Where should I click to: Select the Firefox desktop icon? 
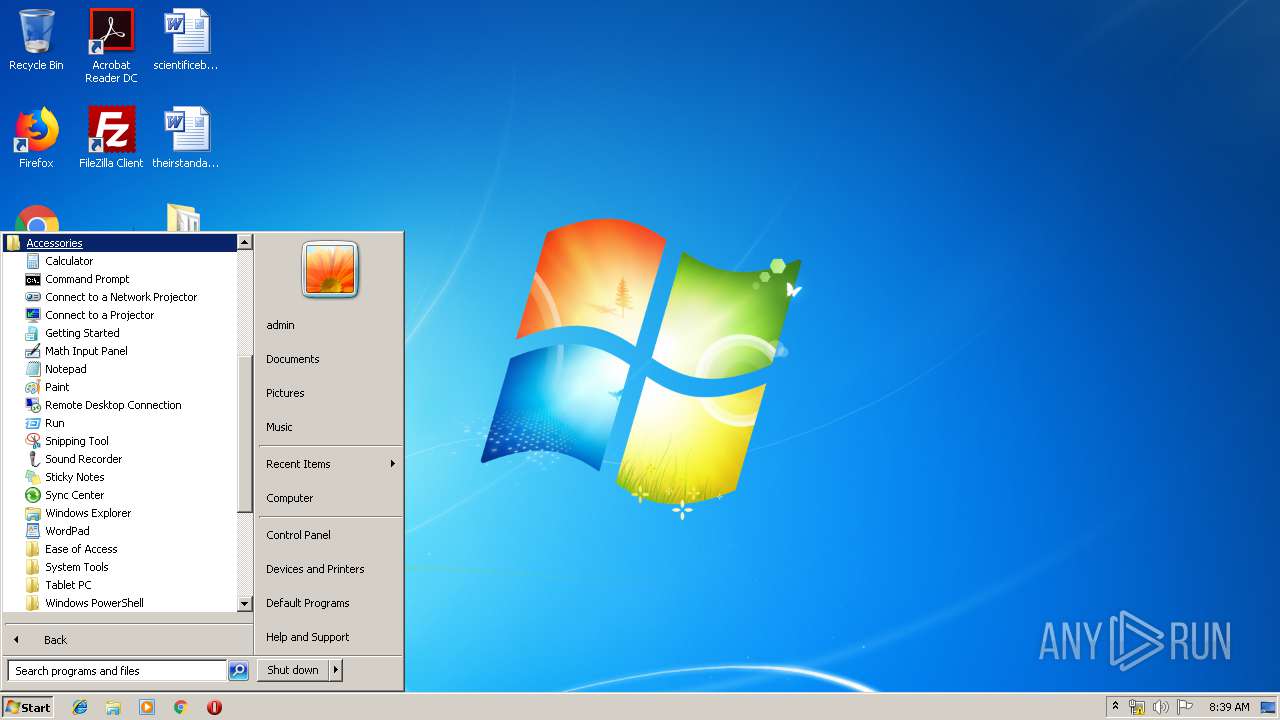pos(36,138)
